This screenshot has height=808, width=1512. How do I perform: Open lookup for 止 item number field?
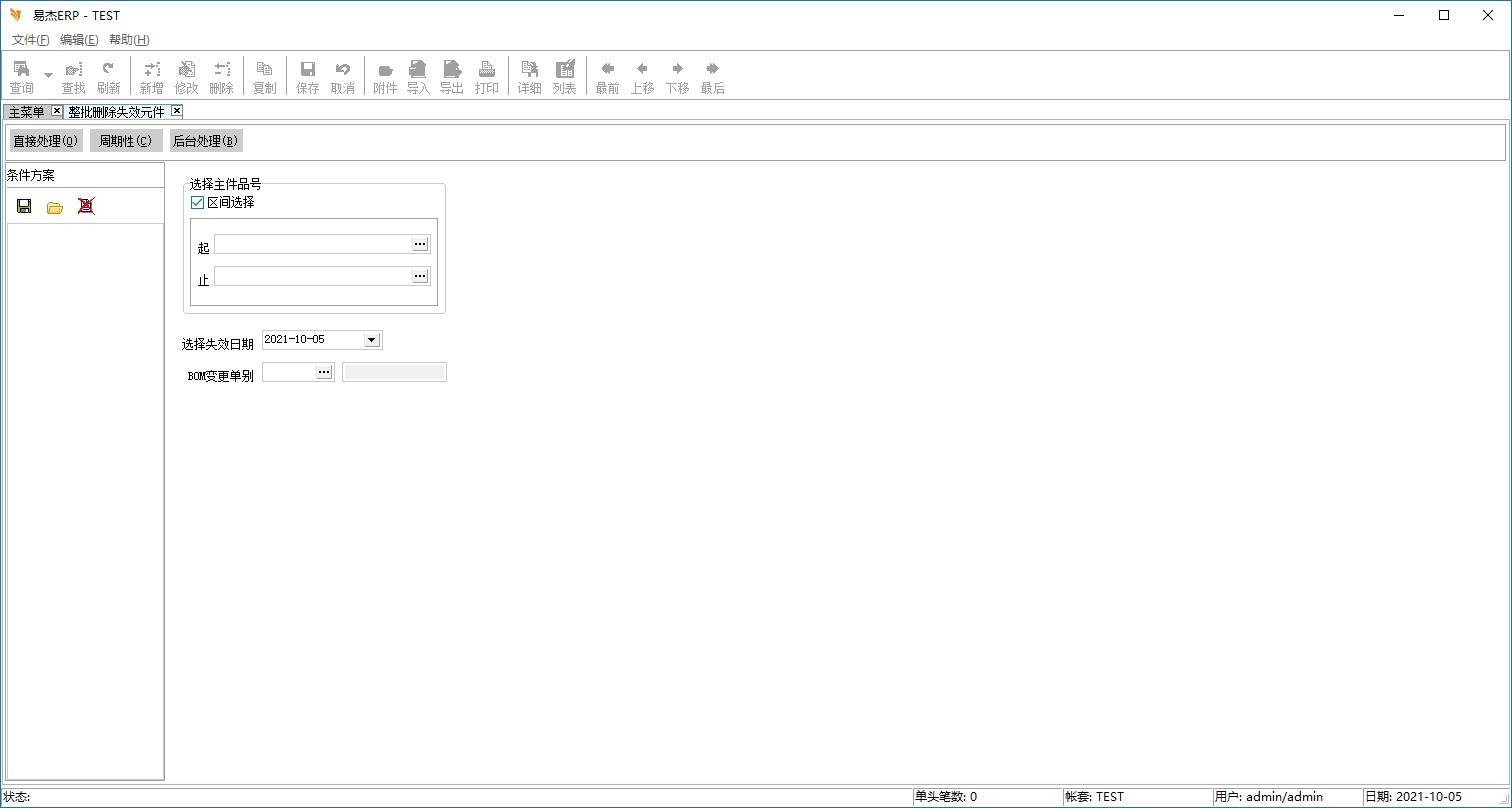tap(420, 276)
